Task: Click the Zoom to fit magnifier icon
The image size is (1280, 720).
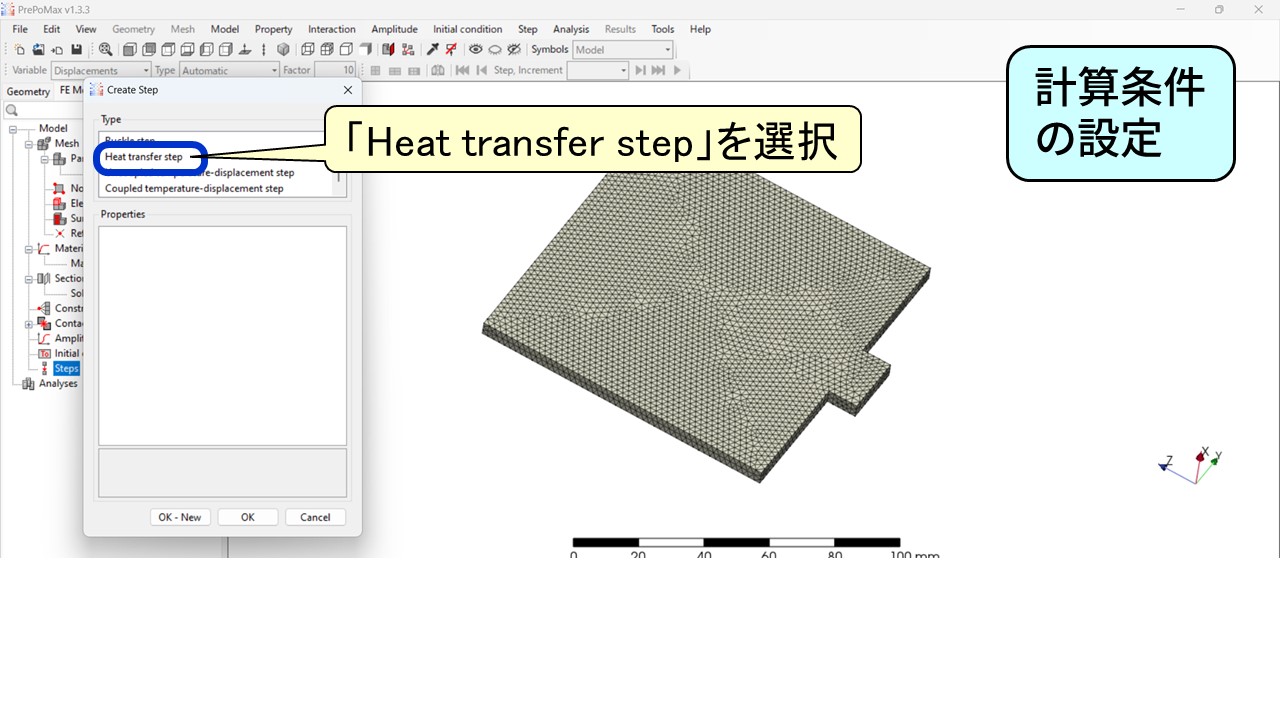Action: 105,49
